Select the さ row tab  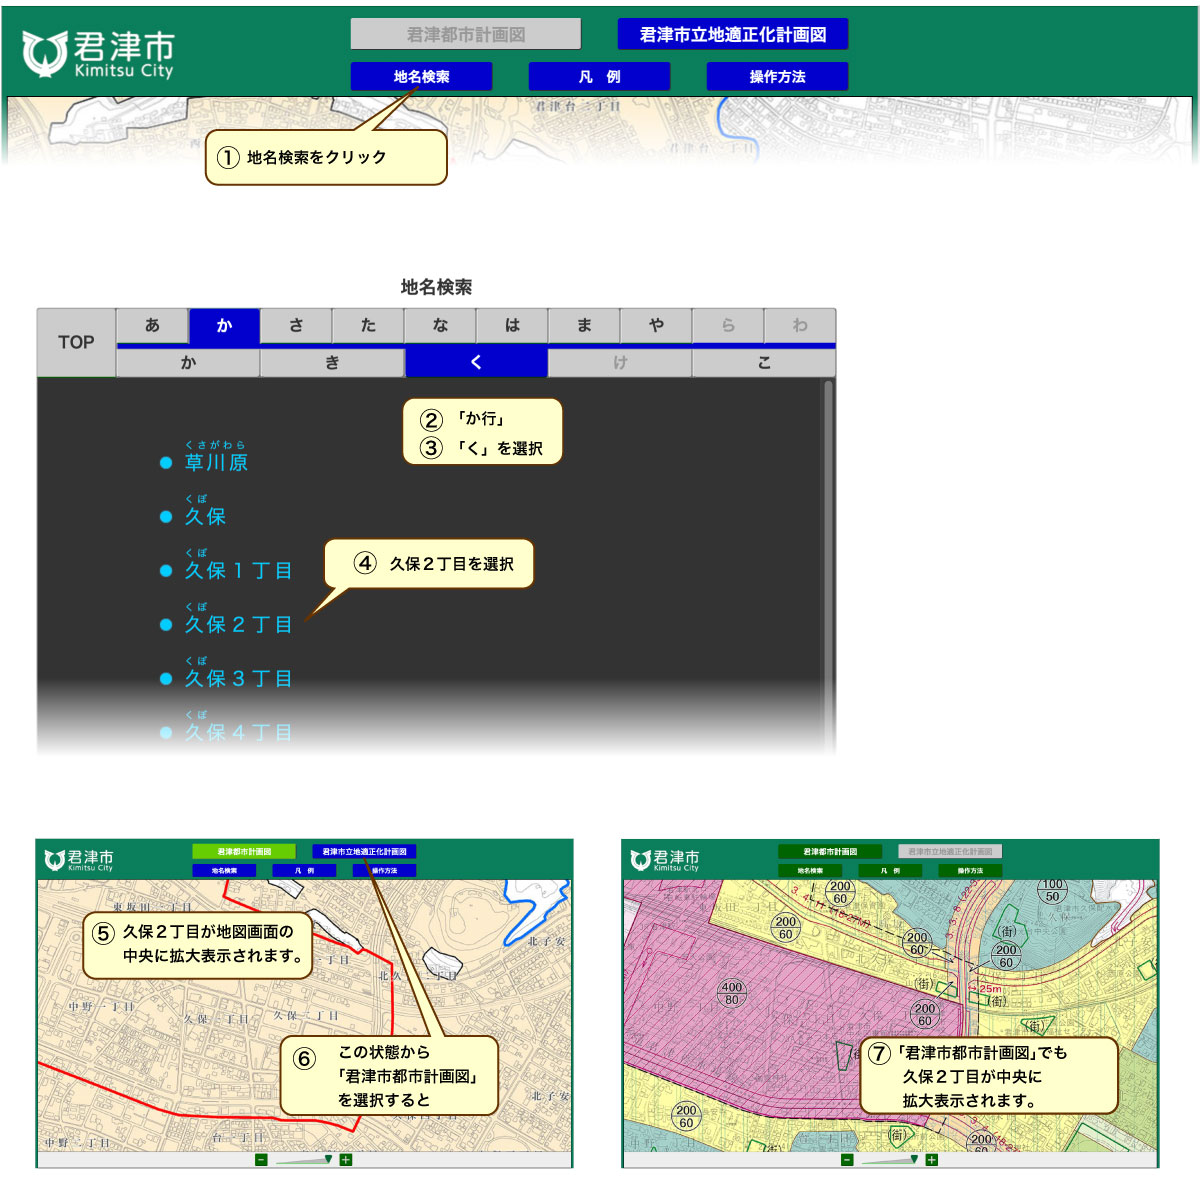(x=296, y=325)
